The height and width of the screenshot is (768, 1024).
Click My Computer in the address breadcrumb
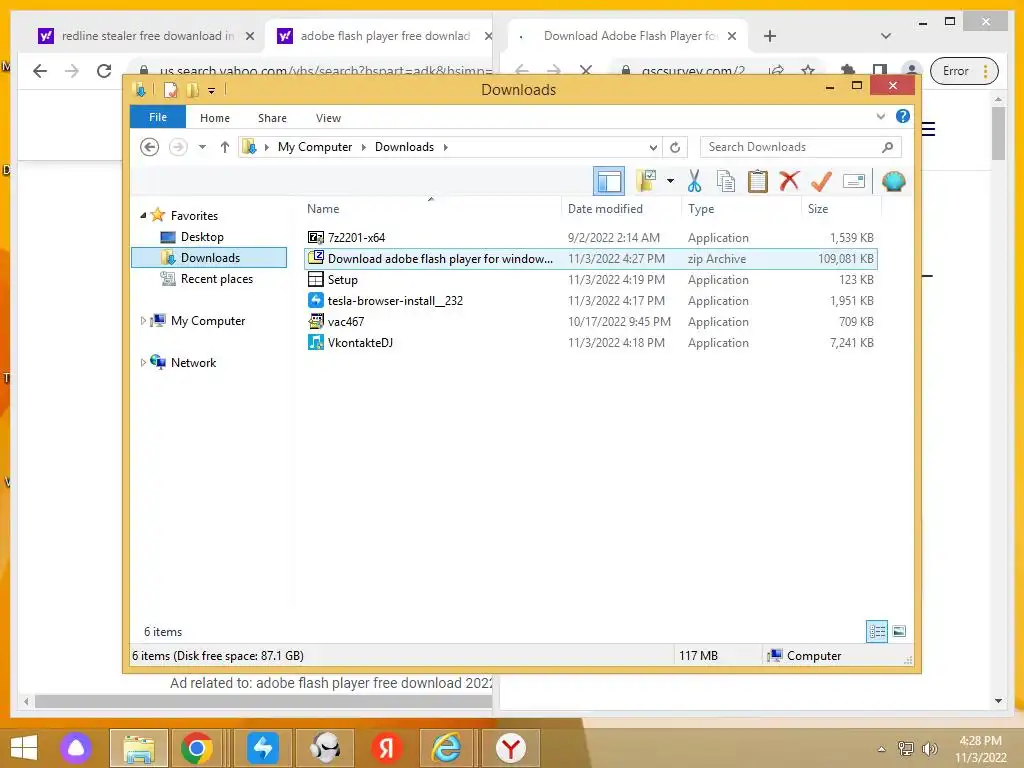pyautogui.click(x=315, y=147)
